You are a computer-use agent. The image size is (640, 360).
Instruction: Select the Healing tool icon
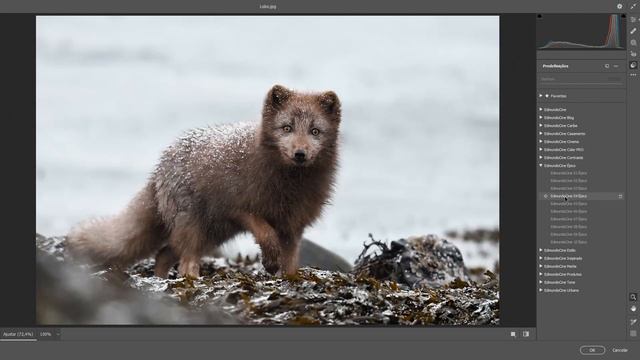pyautogui.click(x=633, y=31)
